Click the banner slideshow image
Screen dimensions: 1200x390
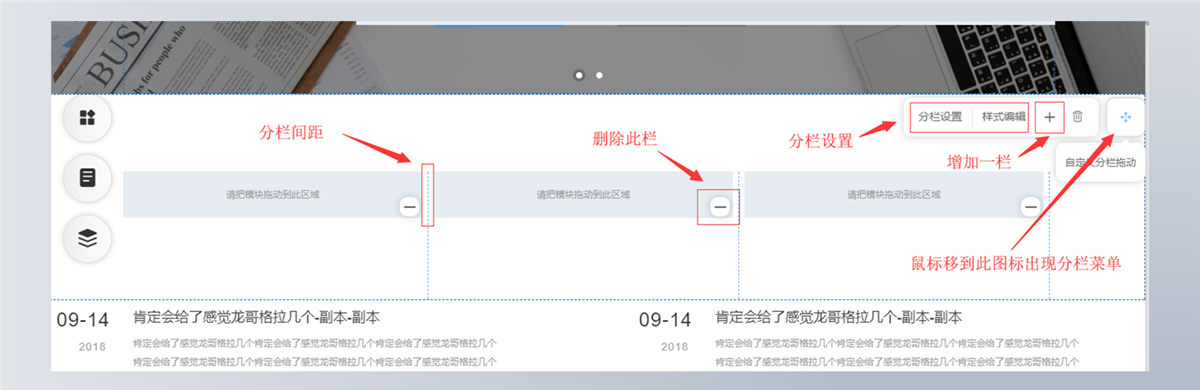click(599, 57)
